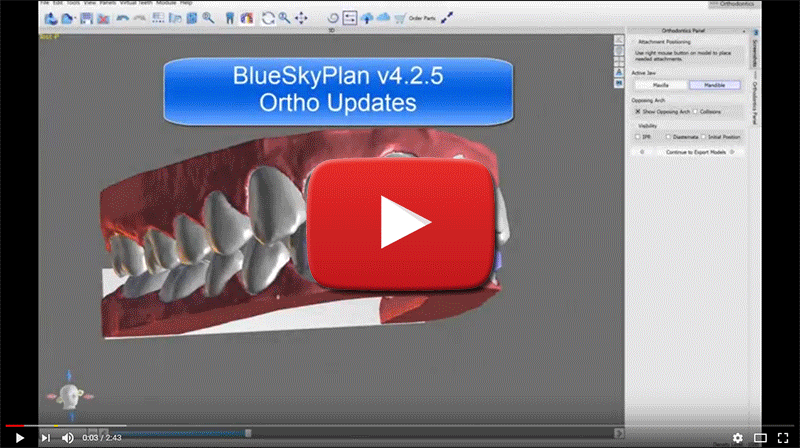Click the up arrow on the orientation widget

(69, 376)
